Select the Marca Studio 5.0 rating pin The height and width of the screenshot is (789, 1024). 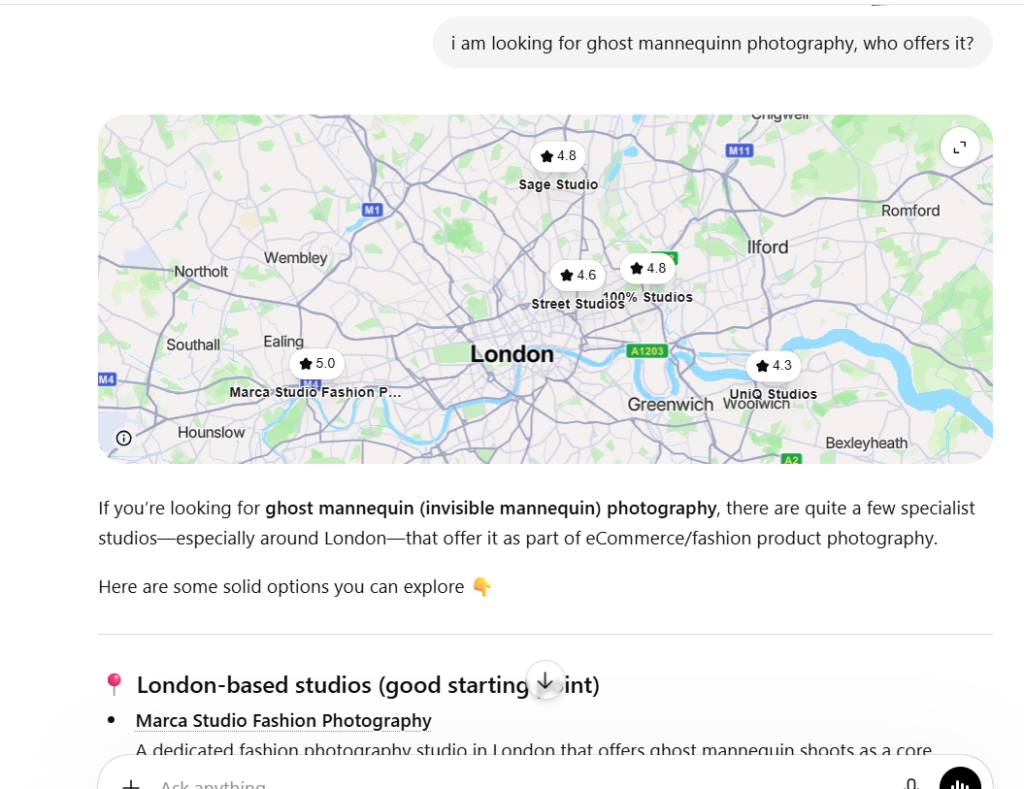pyautogui.click(x=317, y=364)
